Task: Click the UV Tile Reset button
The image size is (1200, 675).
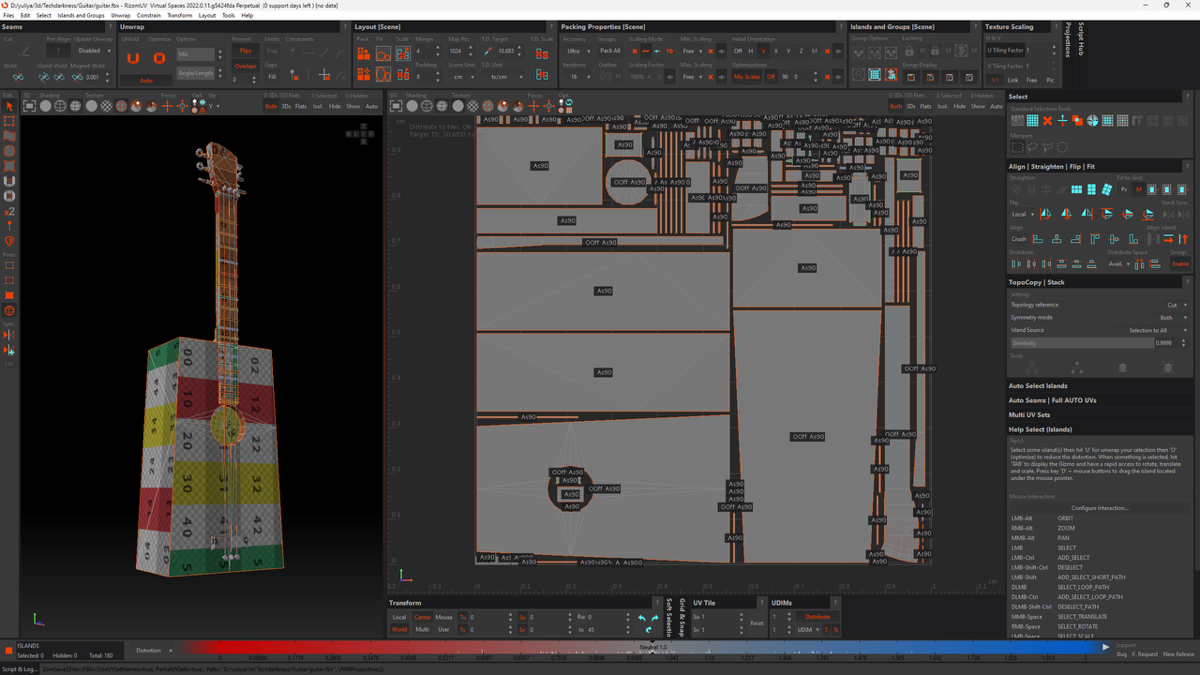Action: click(757, 624)
